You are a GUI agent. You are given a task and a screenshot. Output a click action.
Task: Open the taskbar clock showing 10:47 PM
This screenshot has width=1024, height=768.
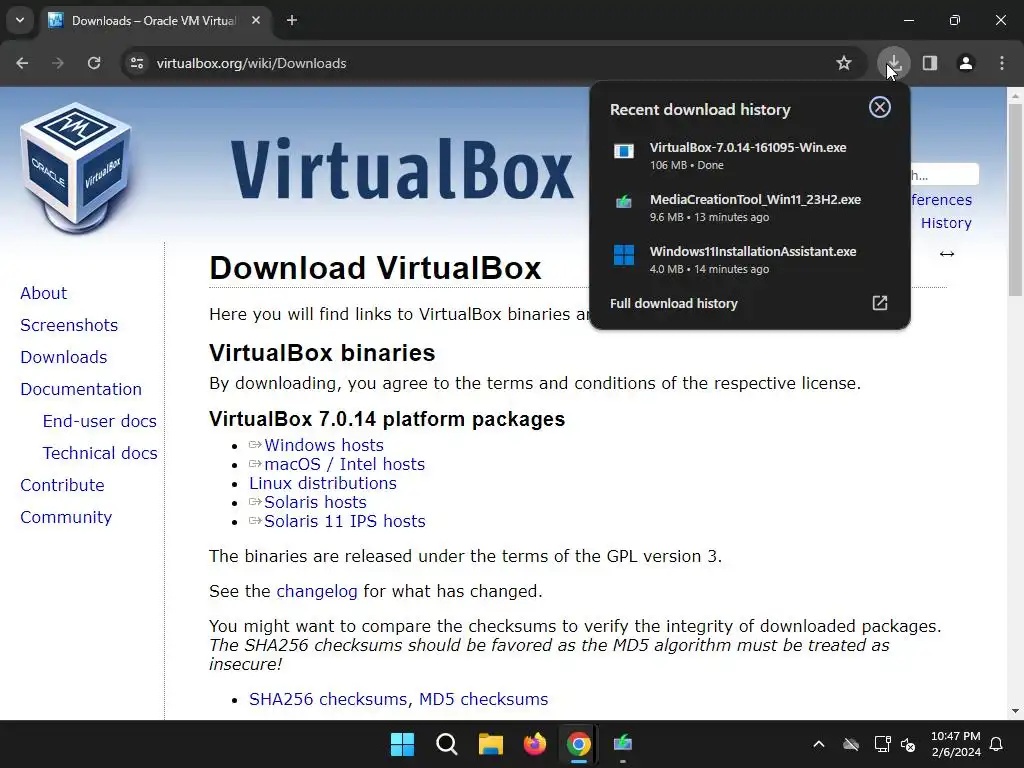955,744
